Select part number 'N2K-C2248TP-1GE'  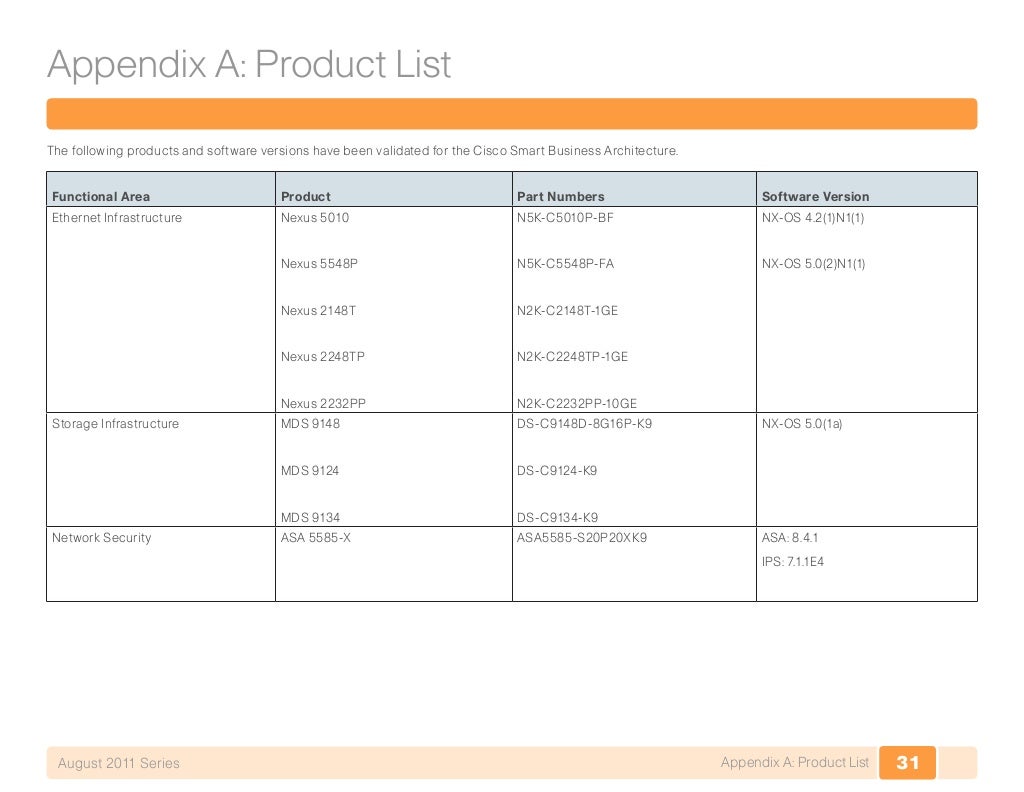point(572,356)
